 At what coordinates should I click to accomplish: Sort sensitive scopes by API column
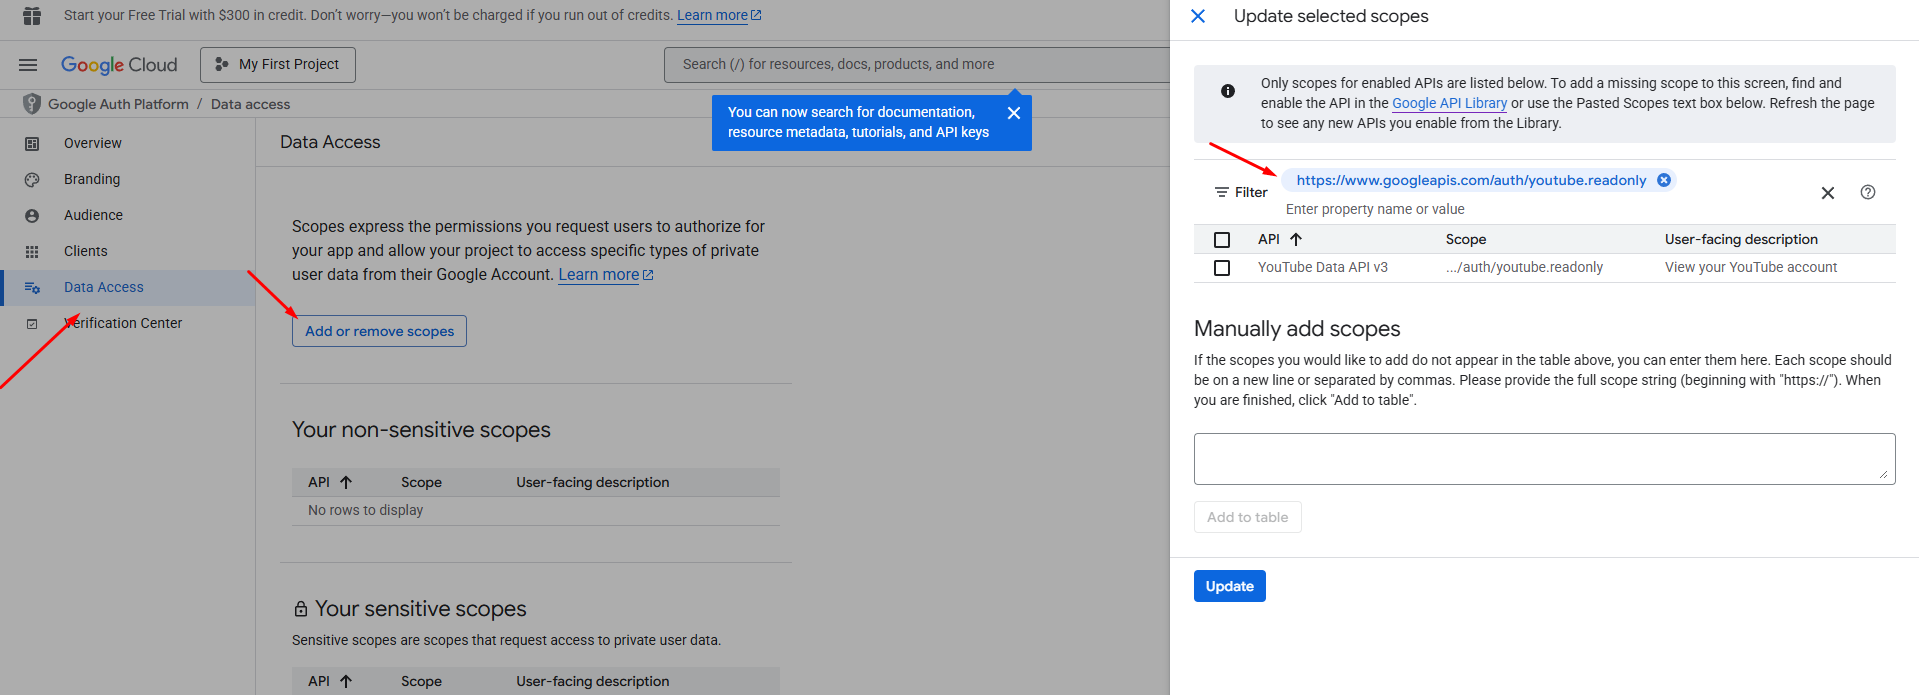(345, 681)
